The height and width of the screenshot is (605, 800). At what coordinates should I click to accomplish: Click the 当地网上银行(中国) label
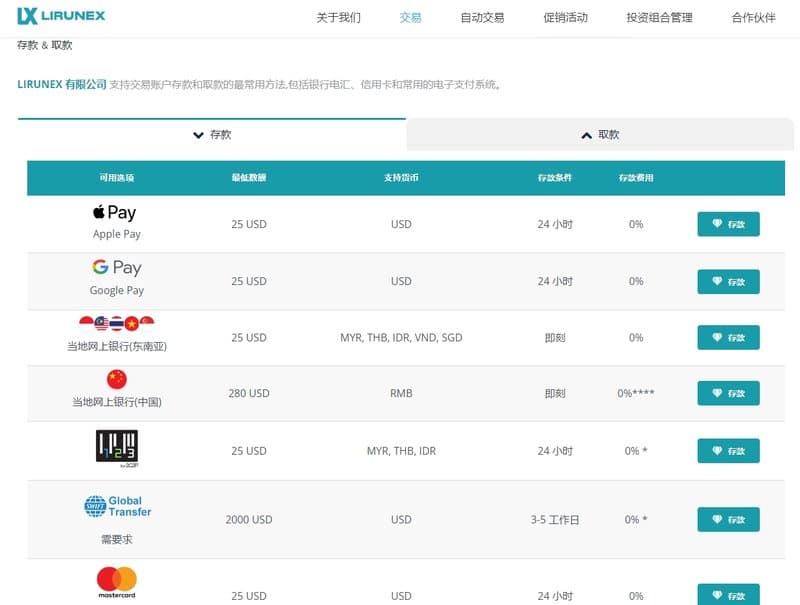[x=117, y=402]
